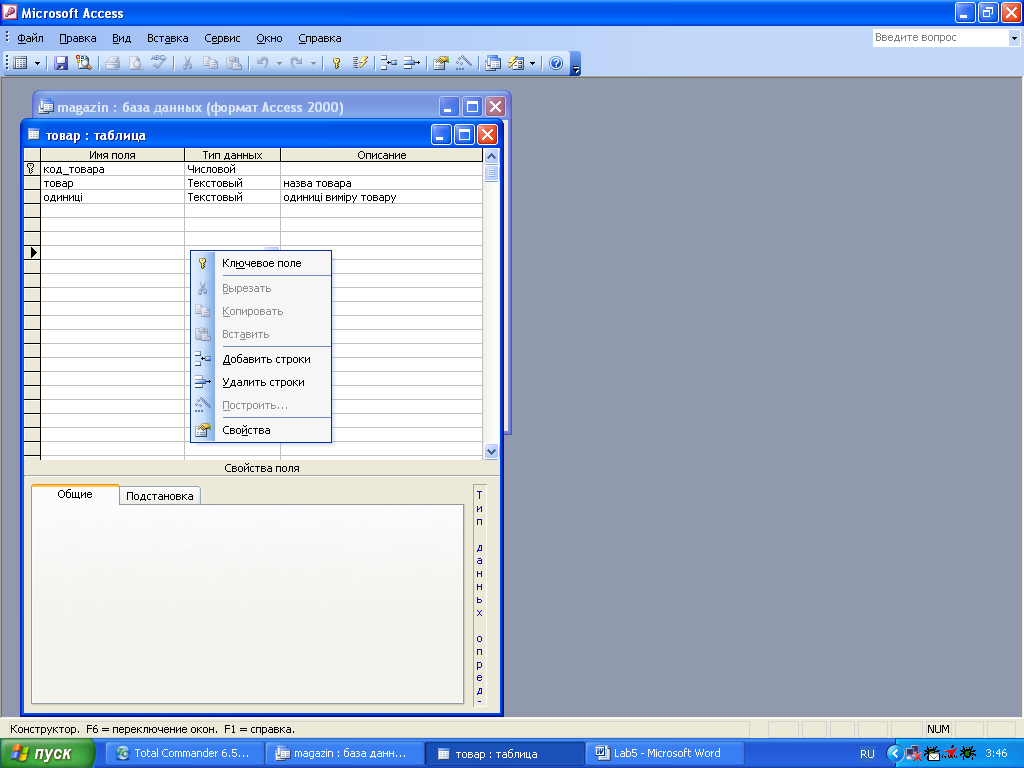The width and height of the screenshot is (1024, 768).
Task: Switch to 'Lab5 - Microsoft Word' taskbar button
Action: (664, 753)
